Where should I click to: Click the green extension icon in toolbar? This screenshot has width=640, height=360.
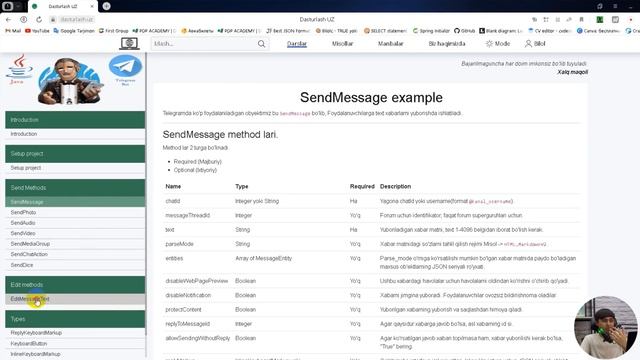600,19
